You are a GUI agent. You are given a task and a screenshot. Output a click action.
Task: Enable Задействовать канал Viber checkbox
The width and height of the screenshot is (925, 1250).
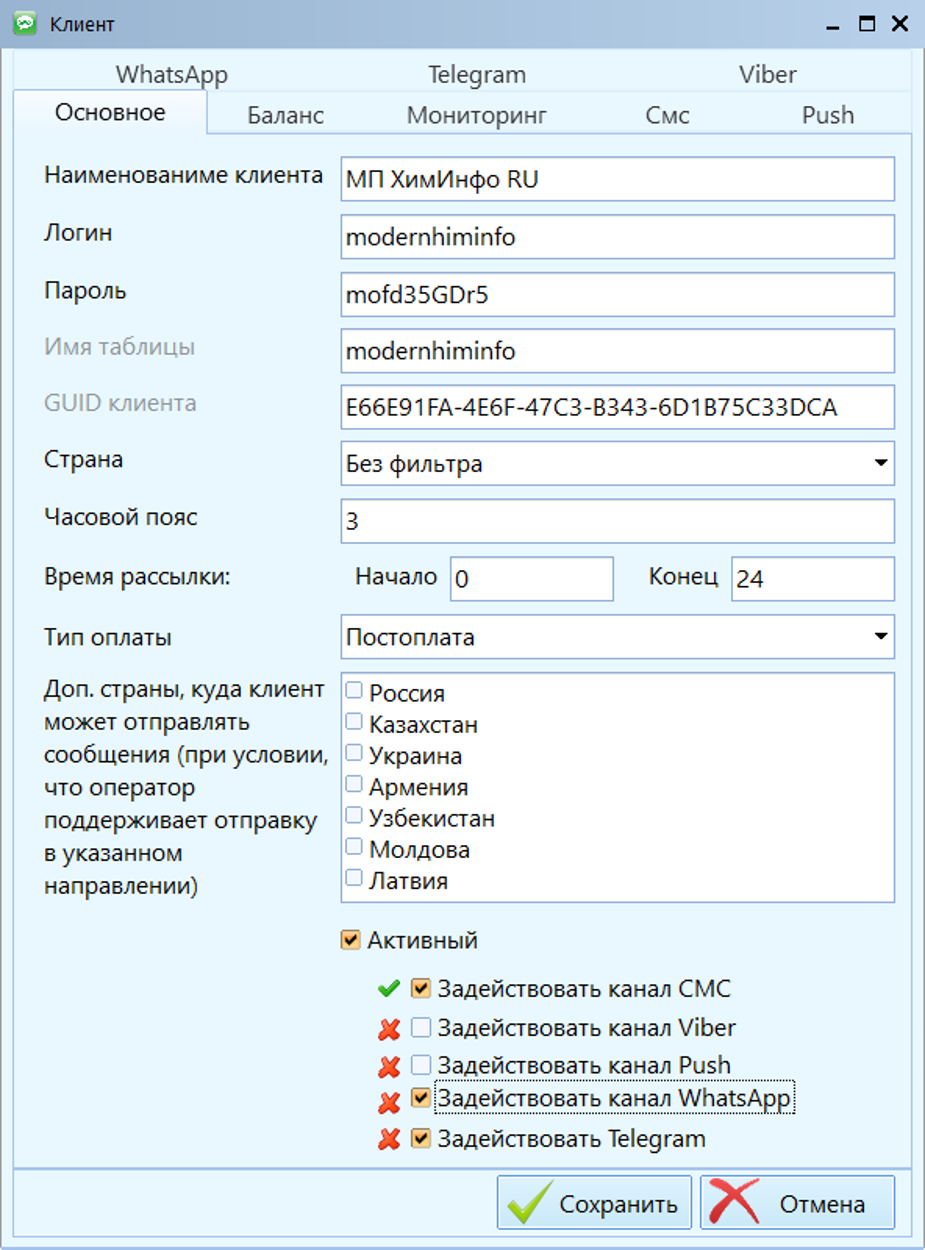click(420, 1028)
